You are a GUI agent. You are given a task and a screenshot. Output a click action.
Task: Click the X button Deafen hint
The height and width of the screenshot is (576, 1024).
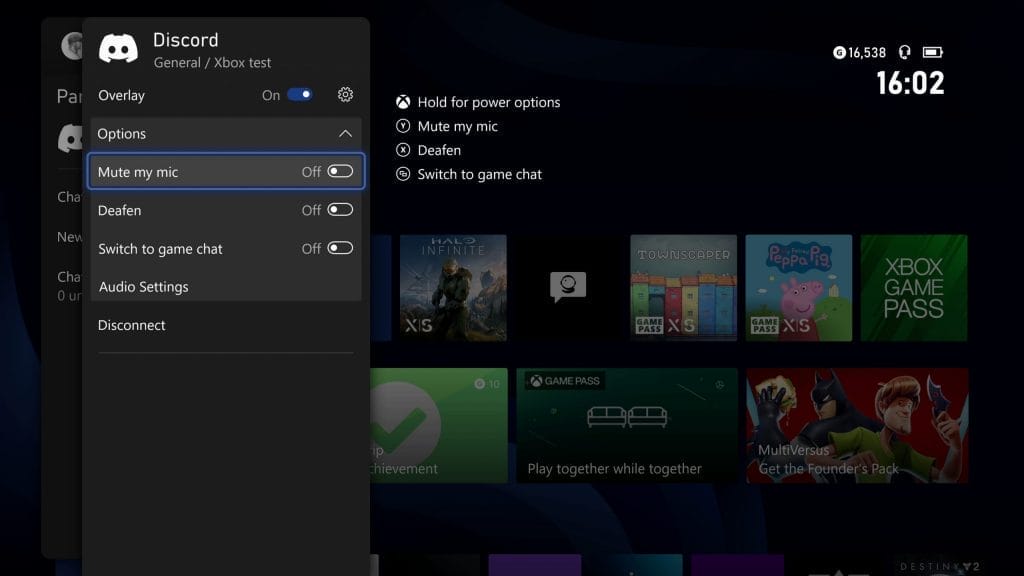point(403,150)
